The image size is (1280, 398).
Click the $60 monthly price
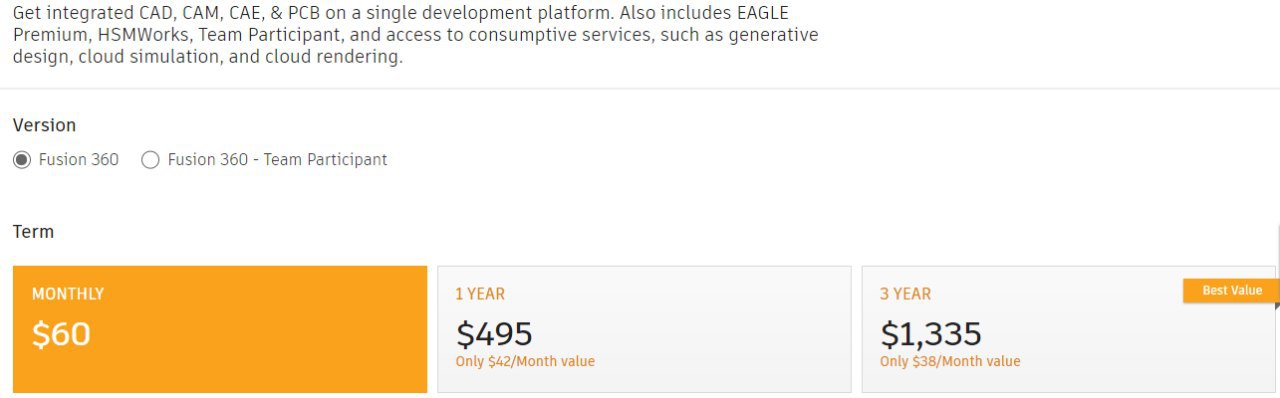coord(61,334)
